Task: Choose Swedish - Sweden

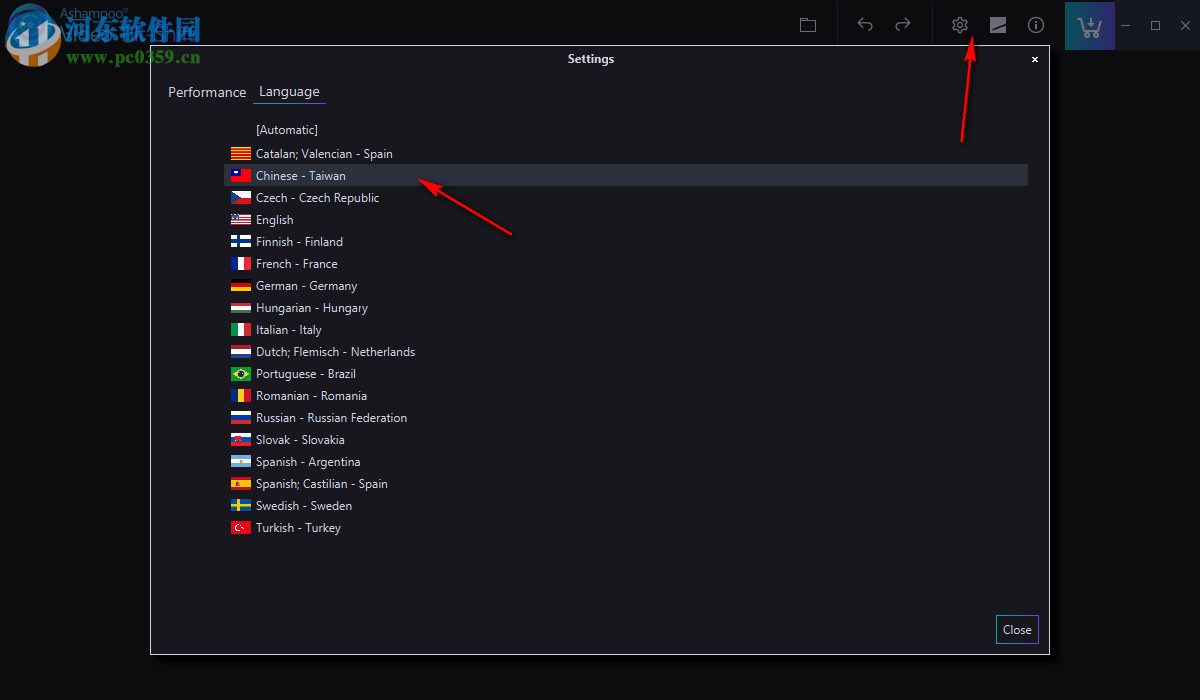Action: [x=626, y=506]
